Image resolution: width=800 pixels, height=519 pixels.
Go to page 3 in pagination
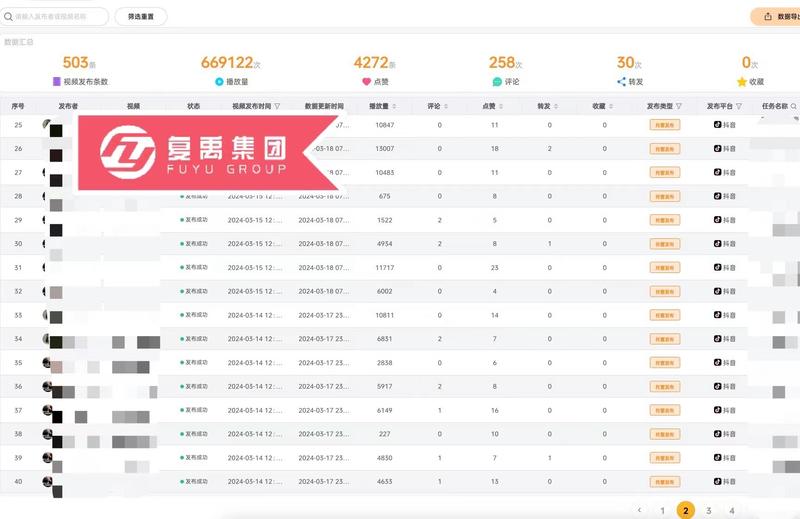[x=709, y=510]
